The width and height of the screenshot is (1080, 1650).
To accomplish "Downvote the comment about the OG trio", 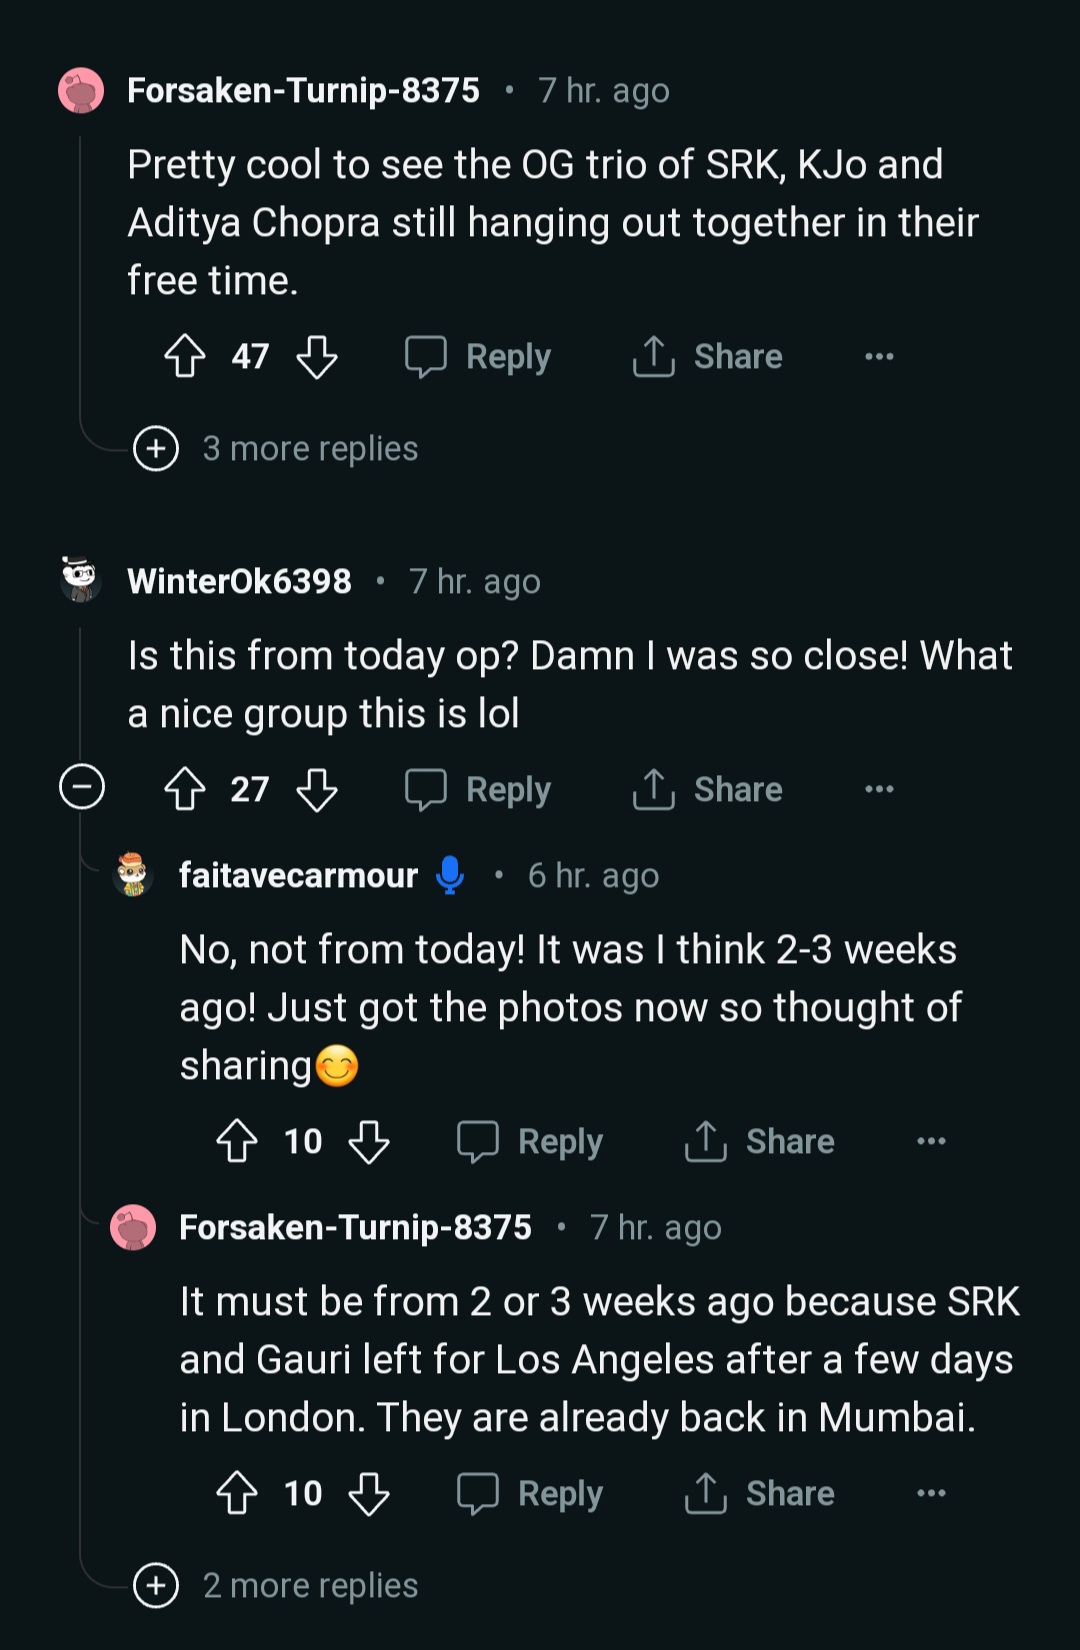I will click(317, 357).
